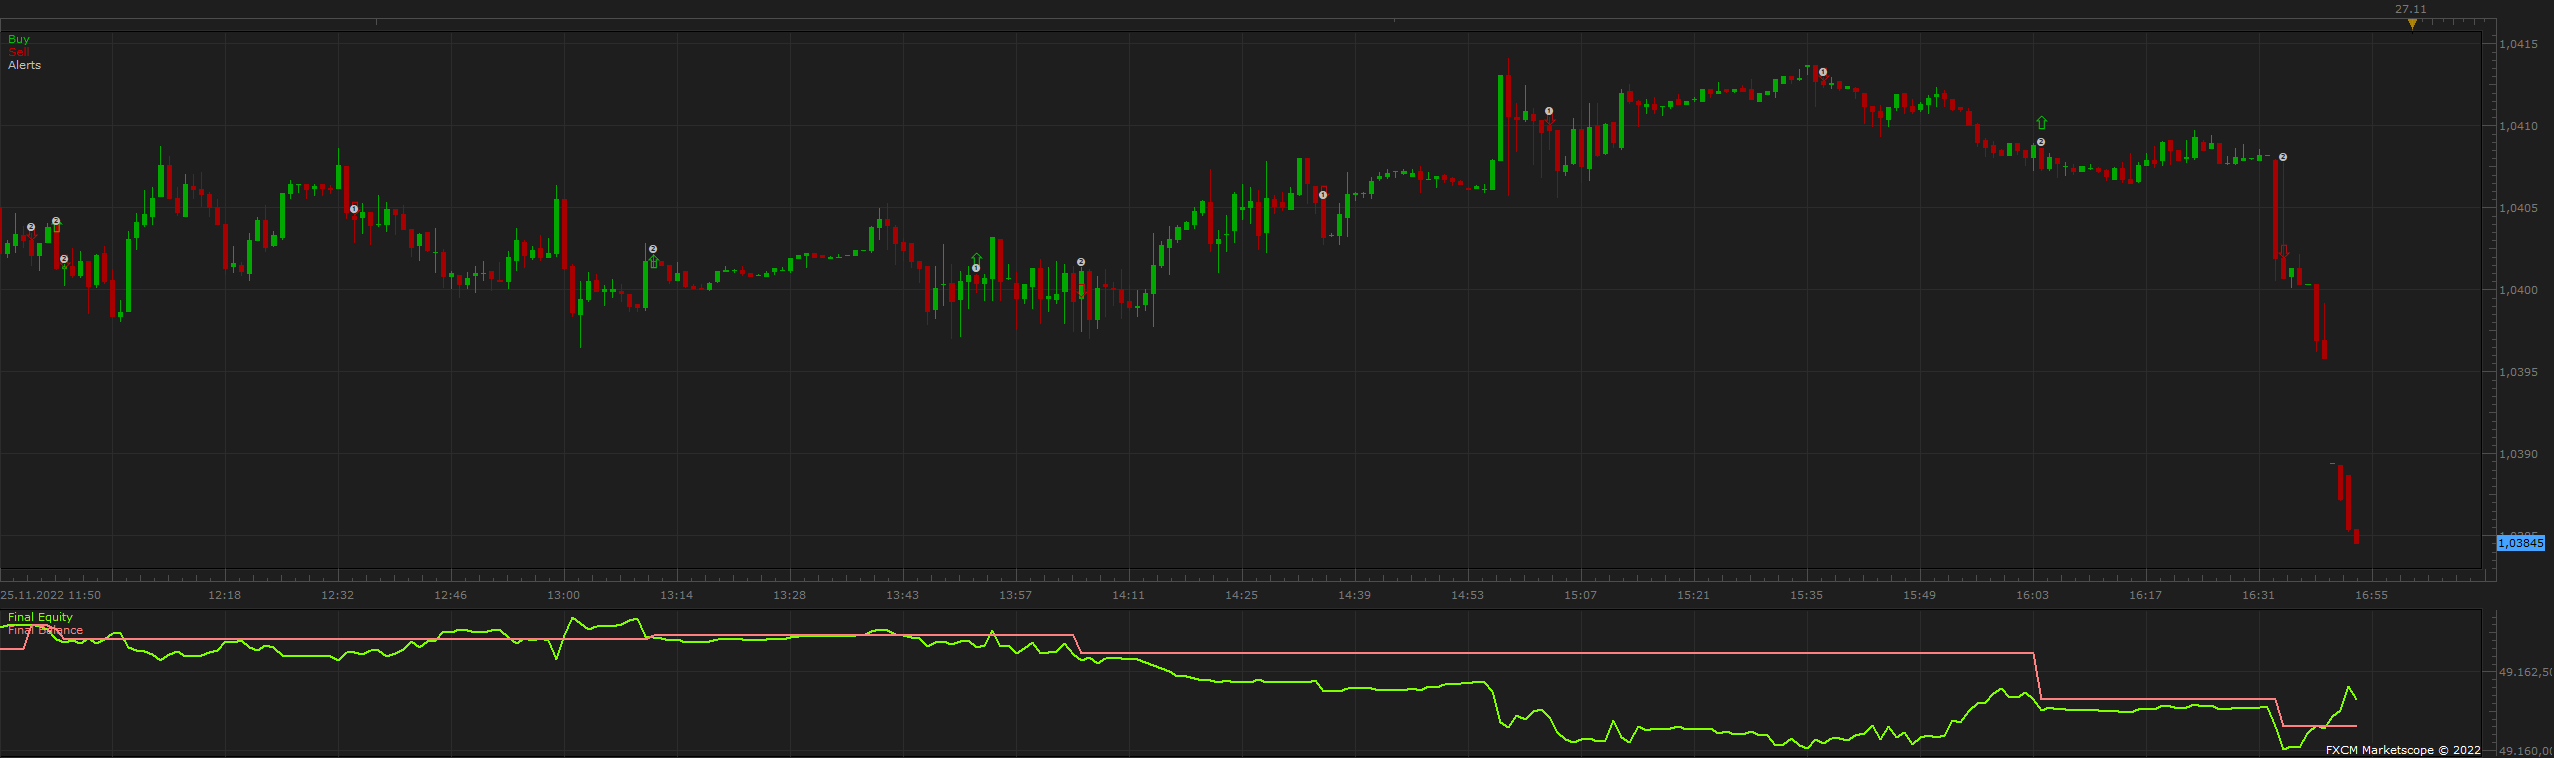This screenshot has height=758, width=2554.
Task: Click equity axis value 49.162,5
Action: [2525, 672]
